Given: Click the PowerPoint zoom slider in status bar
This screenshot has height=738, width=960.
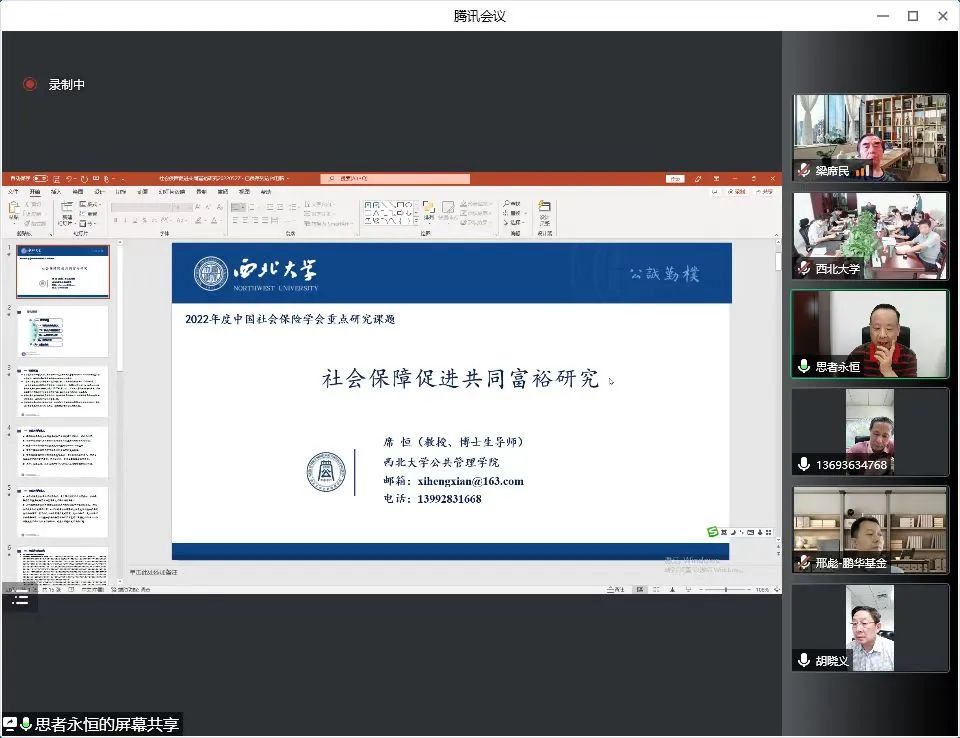Looking at the screenshot, I should (726, 590).
